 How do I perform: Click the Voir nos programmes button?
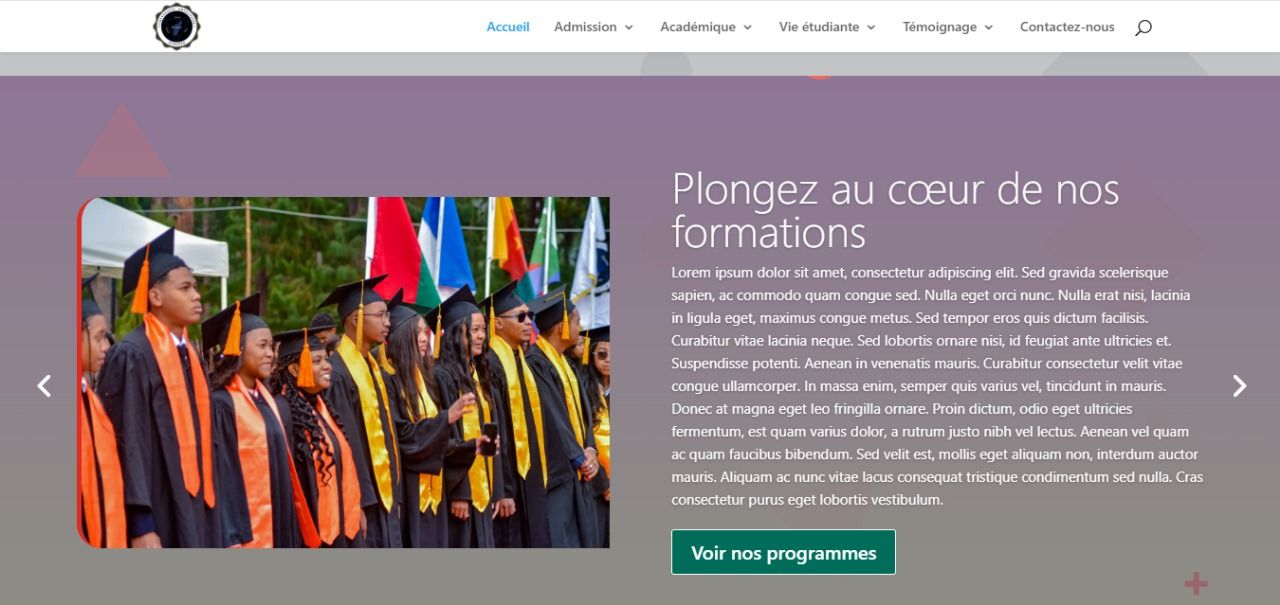point(783,552)
